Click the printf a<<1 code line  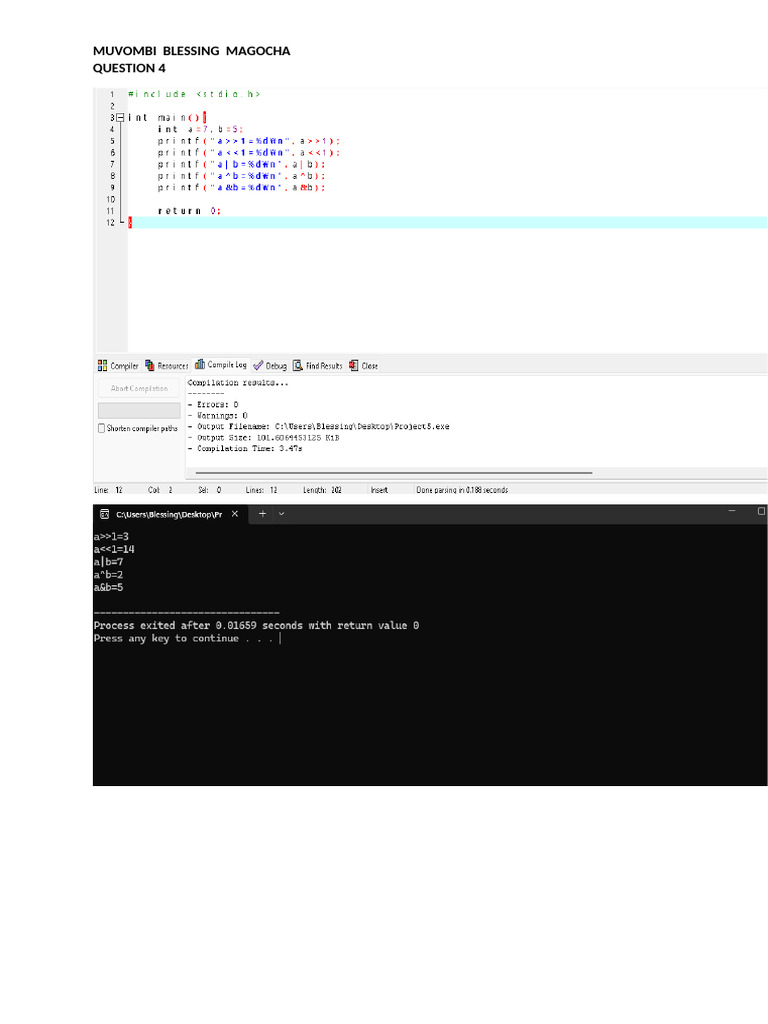point(249,153)
